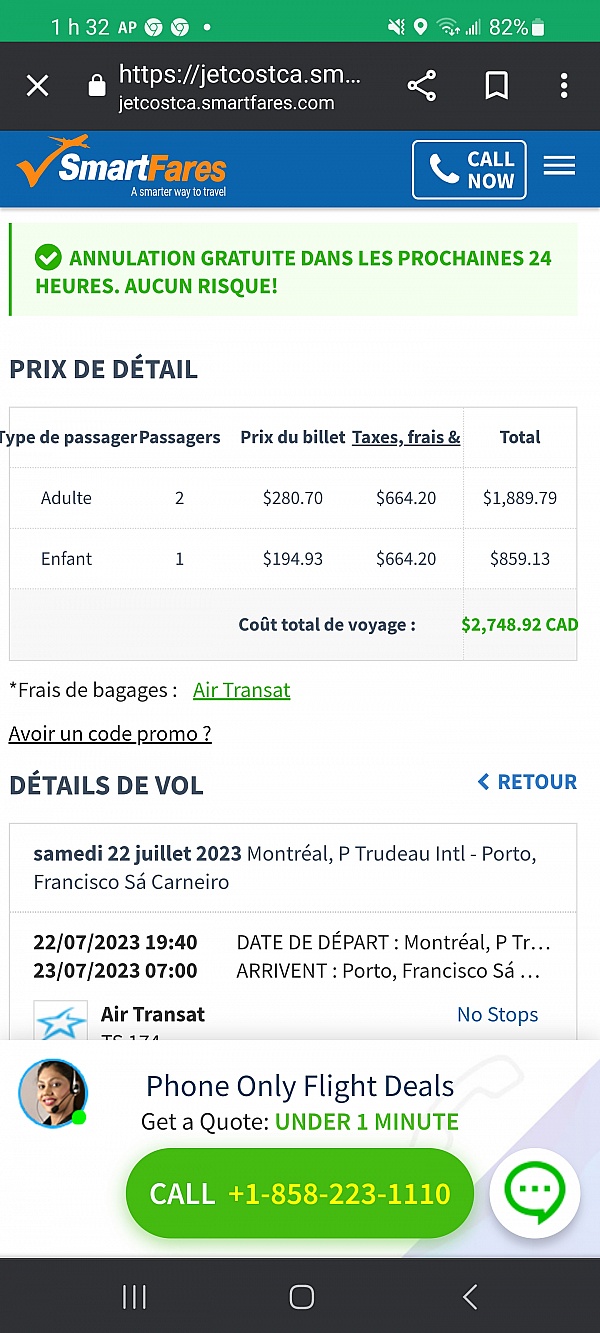This screenshot has width=600, height=1333.
Task: Open the 'Avoir un code promo ?' section
Action: [109, 733]
